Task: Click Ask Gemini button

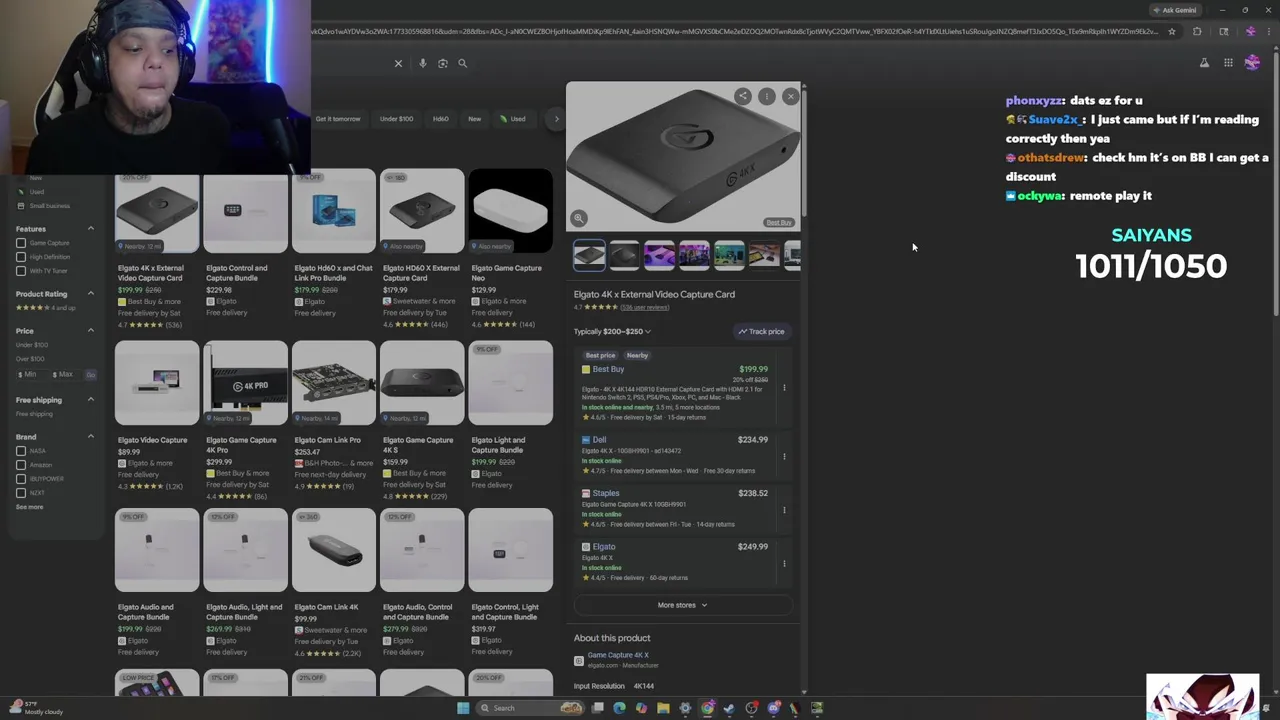Action: [x=1174, y=10]
